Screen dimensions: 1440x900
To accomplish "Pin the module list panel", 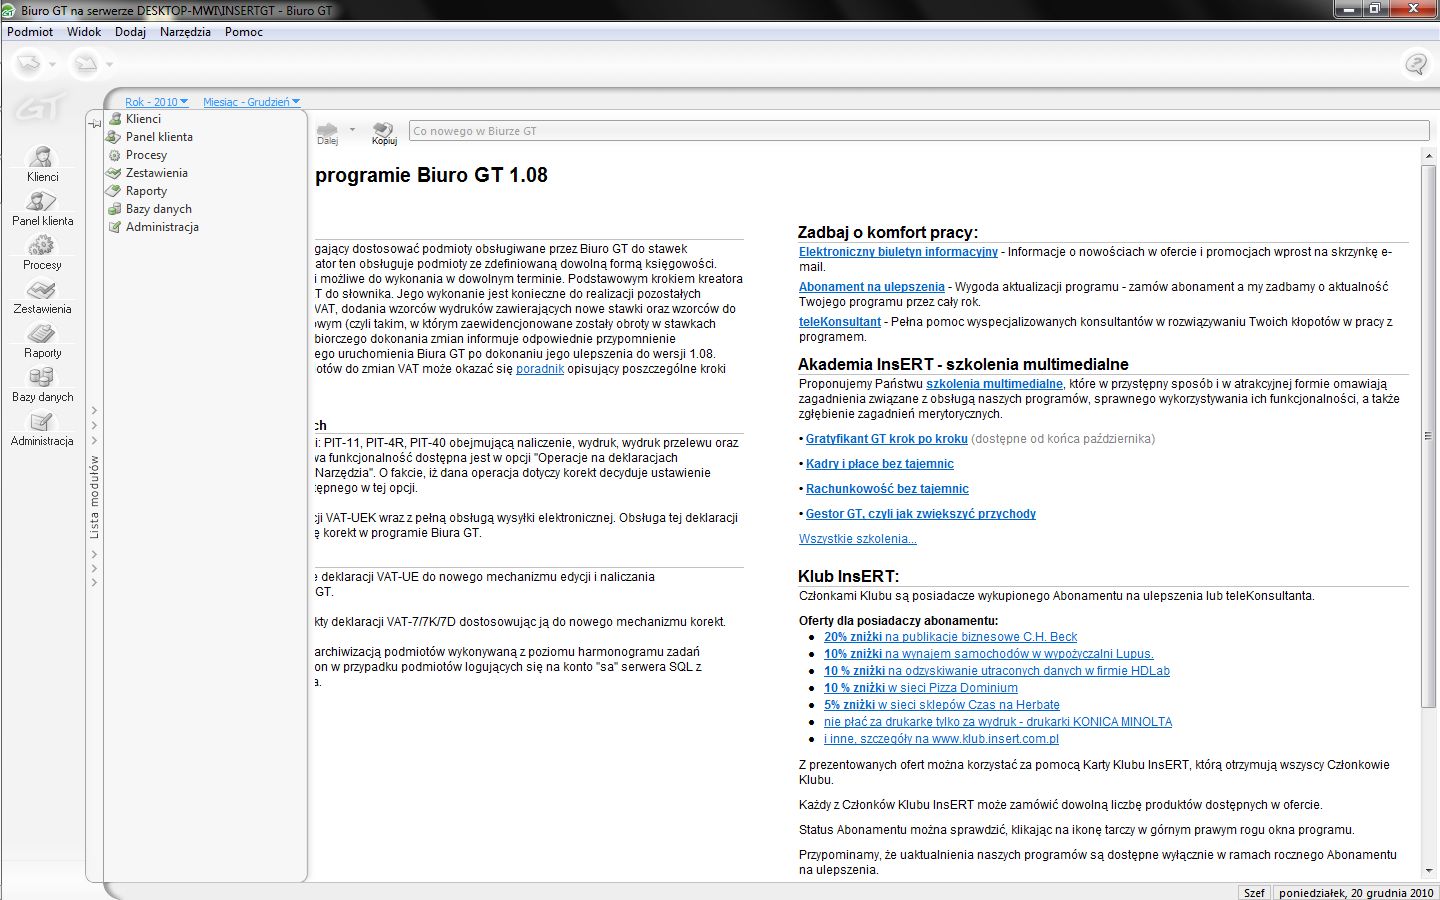I will [95, 123].
